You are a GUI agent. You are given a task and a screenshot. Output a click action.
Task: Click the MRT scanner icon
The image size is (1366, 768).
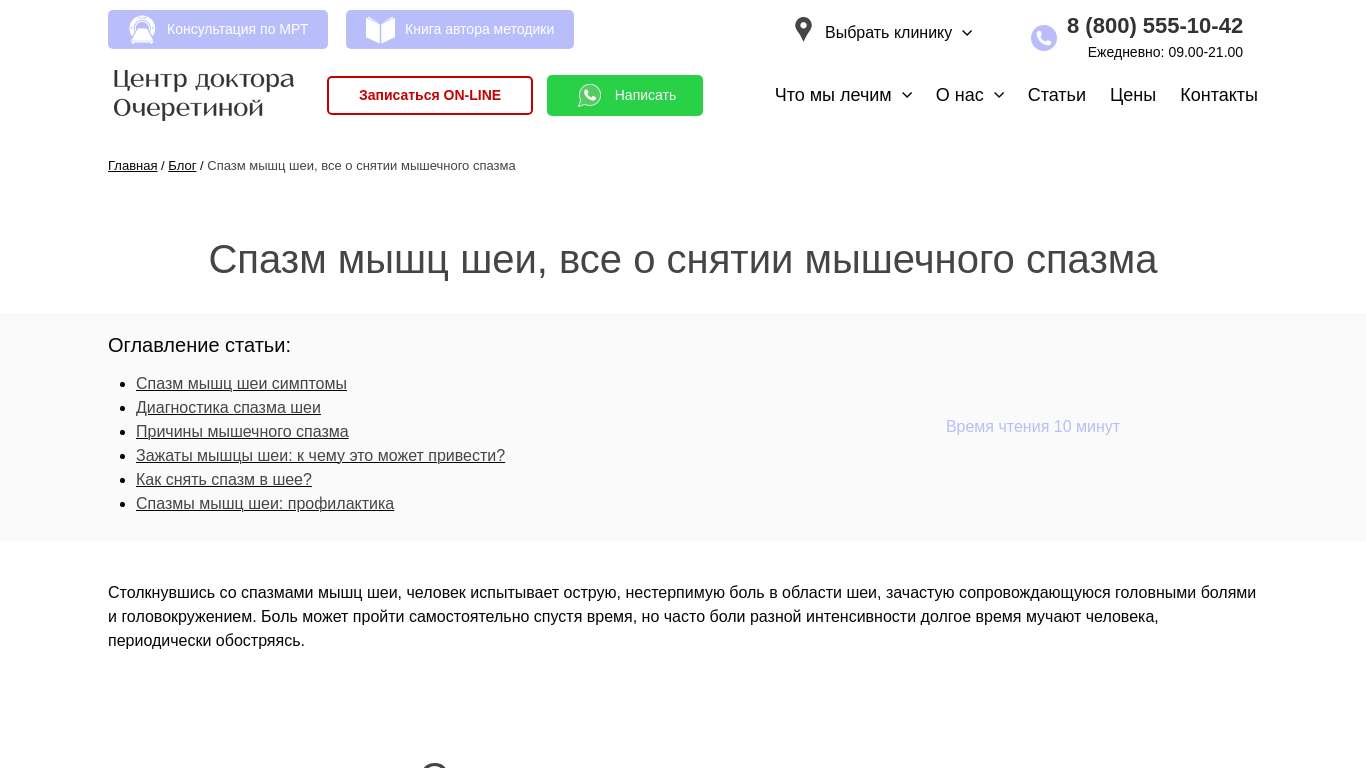(x=142, y=30)
